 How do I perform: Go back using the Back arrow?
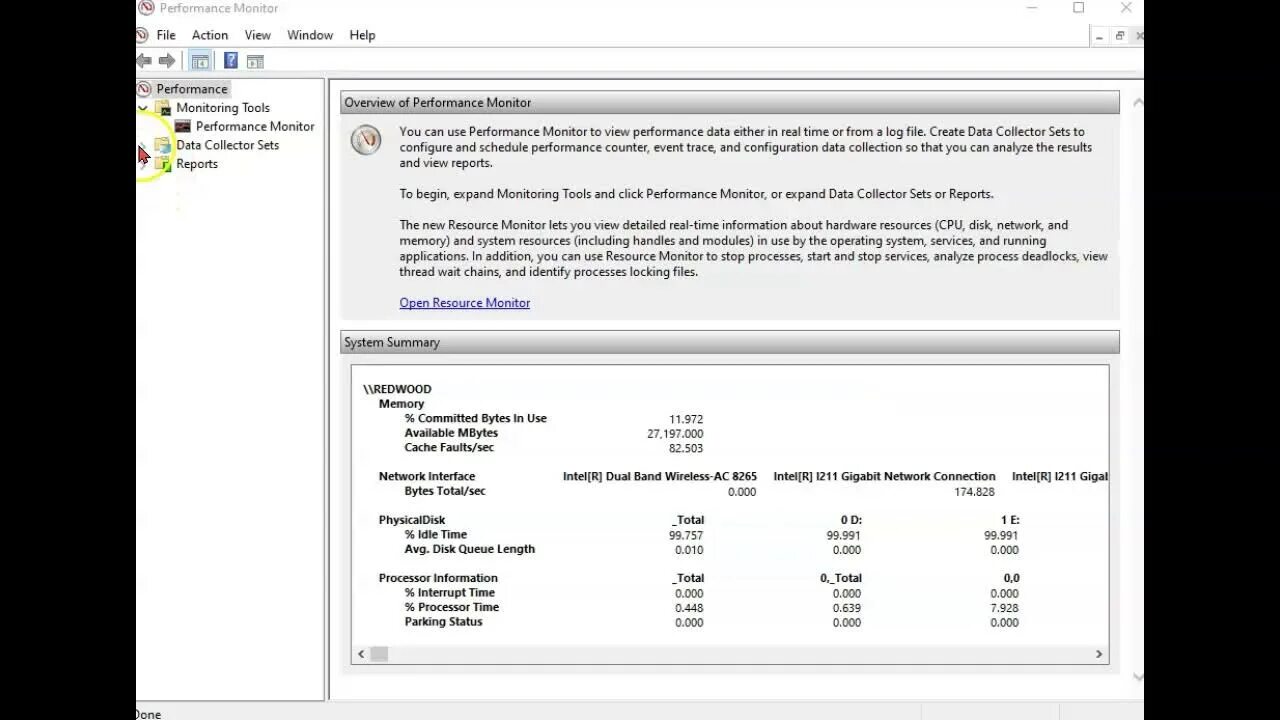(x=144, y=61)
